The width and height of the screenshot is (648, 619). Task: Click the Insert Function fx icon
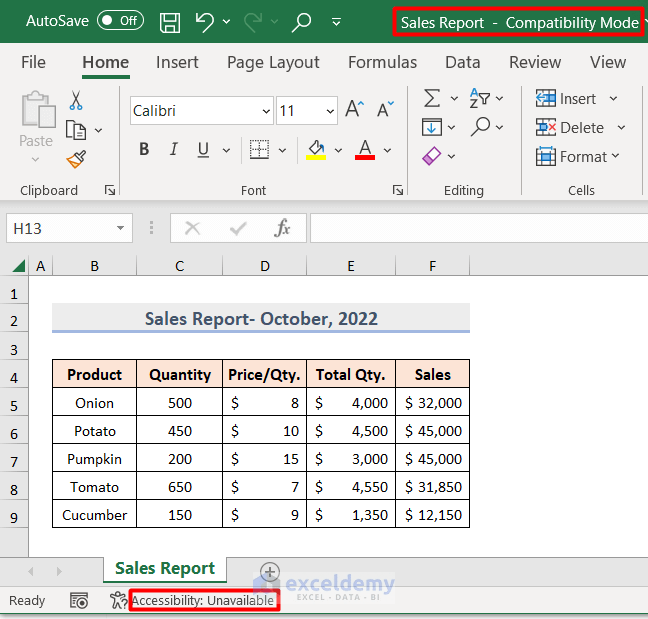[282, 228]
